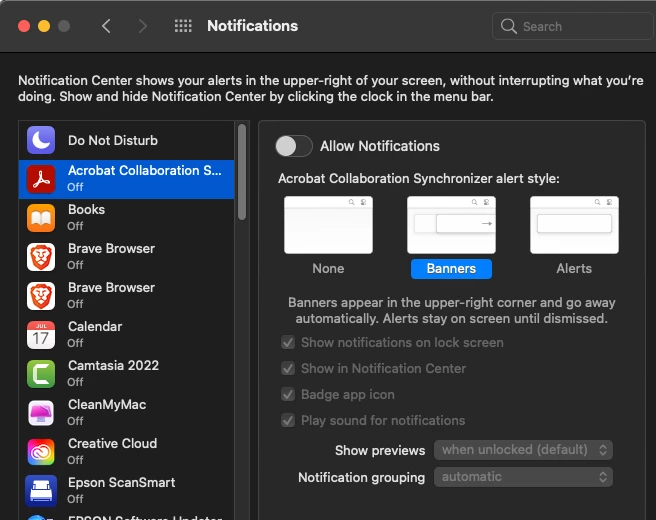Viewport: 656px width, 520px height.
Task: Click the Epson ScanSmart app icon
Action: click(41, 491)
